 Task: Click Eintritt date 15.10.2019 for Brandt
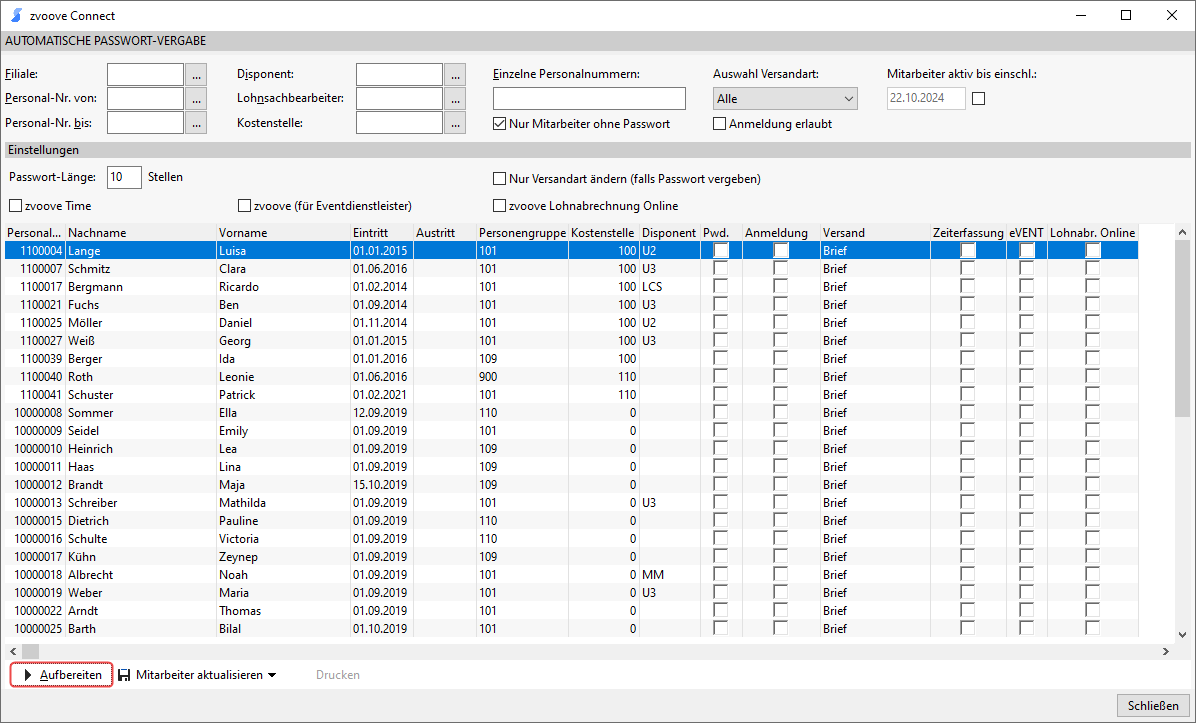[380, 484]
